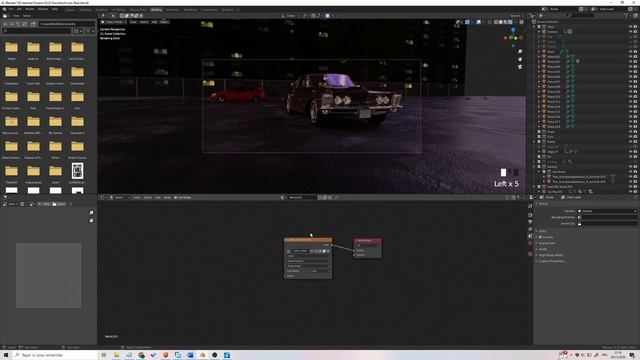This screenshot has width=640, height=360.
Task: Expand the Keying Sets panel
Action: point(546,243)
